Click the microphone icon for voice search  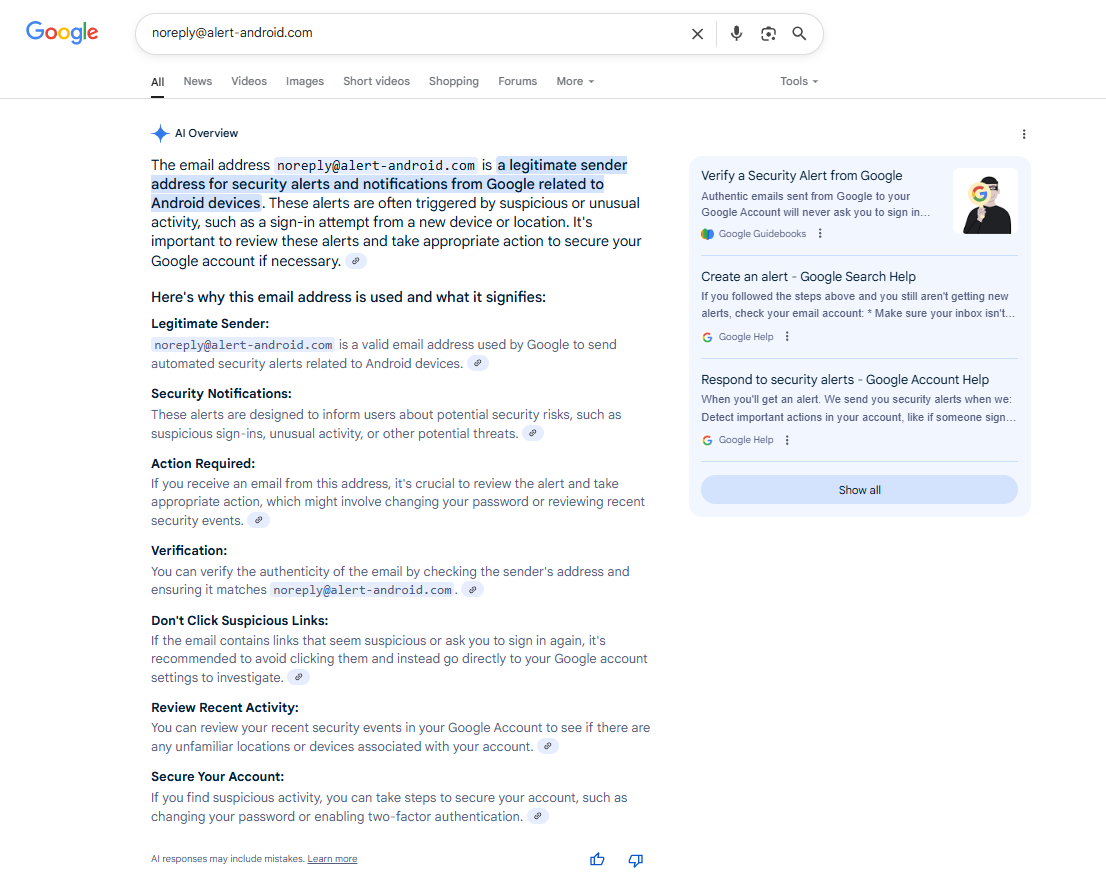[737, 33]
